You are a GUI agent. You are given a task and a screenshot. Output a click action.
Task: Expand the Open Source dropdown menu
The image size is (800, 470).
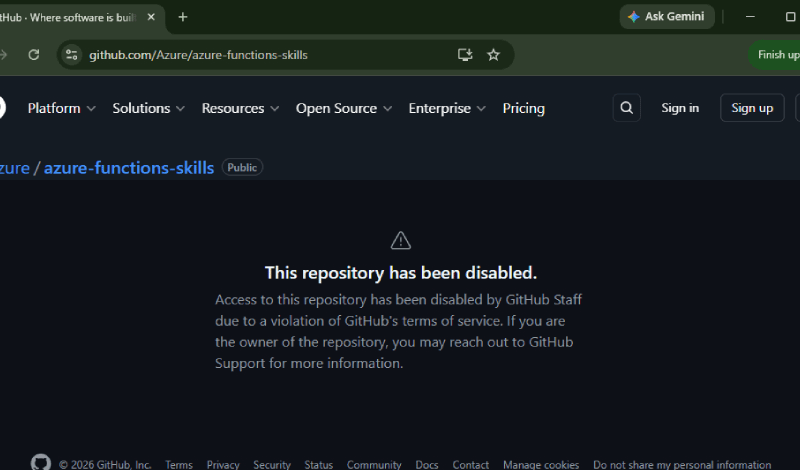tap(344, 108)
